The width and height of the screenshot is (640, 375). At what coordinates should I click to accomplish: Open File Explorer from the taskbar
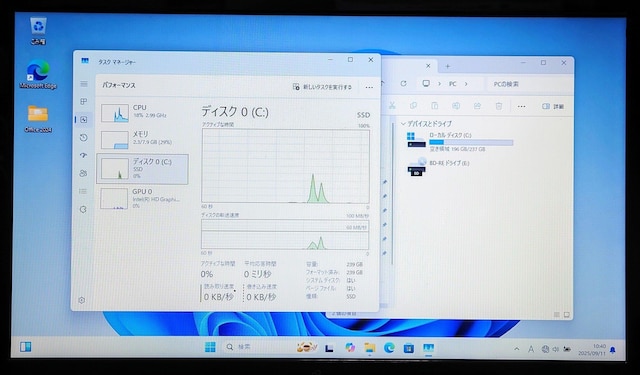[x=370, y=347]
